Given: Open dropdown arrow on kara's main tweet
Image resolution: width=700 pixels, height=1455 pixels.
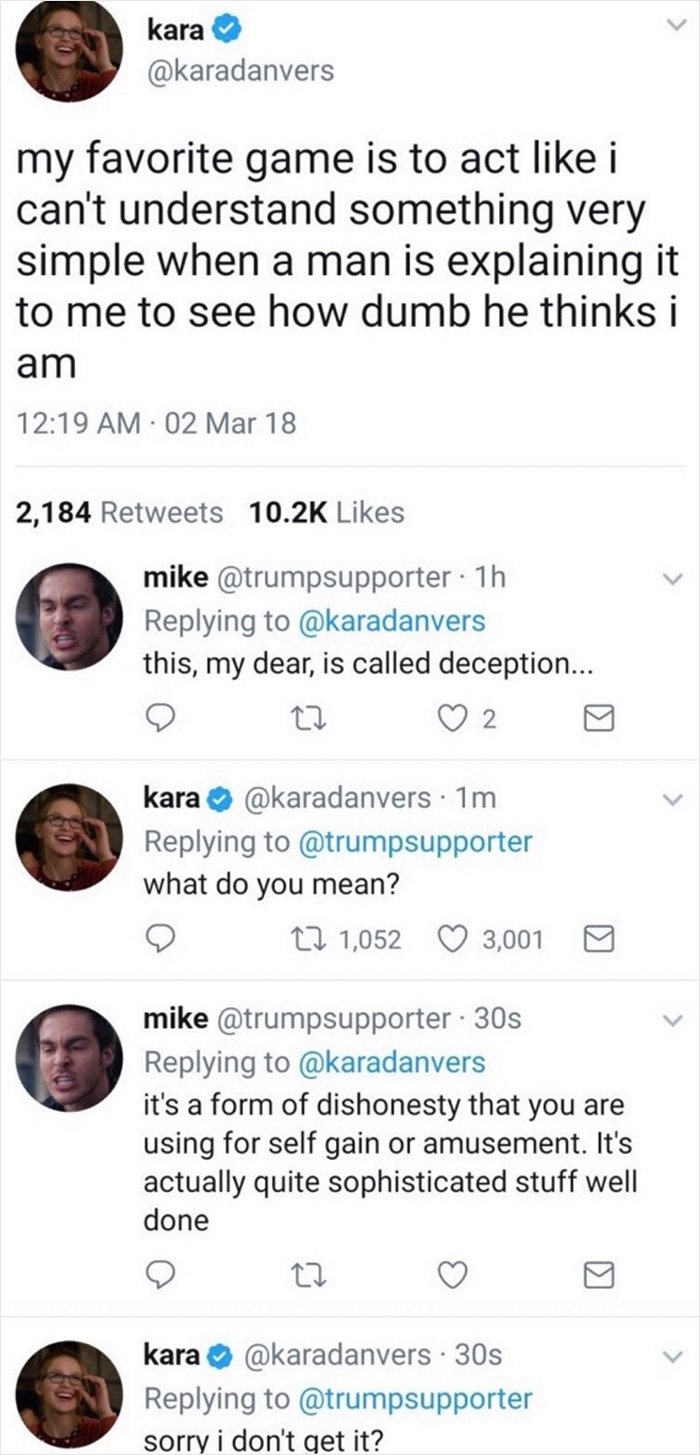Looking at the screenshot, I should coord(671,34).
